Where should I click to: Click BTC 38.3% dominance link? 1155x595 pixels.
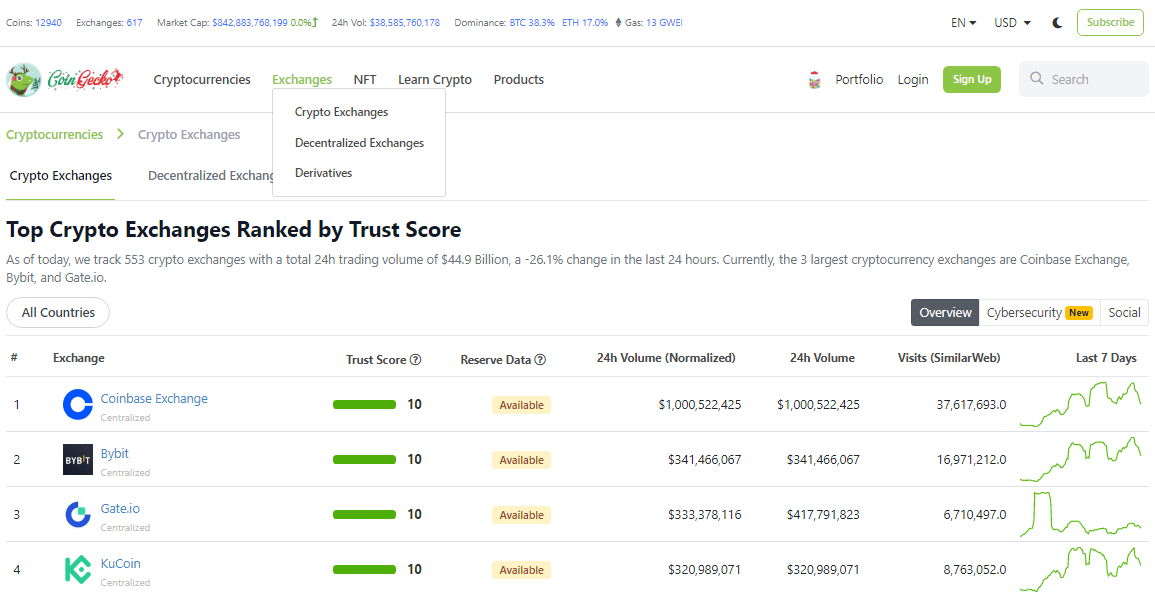click(532, 23)
